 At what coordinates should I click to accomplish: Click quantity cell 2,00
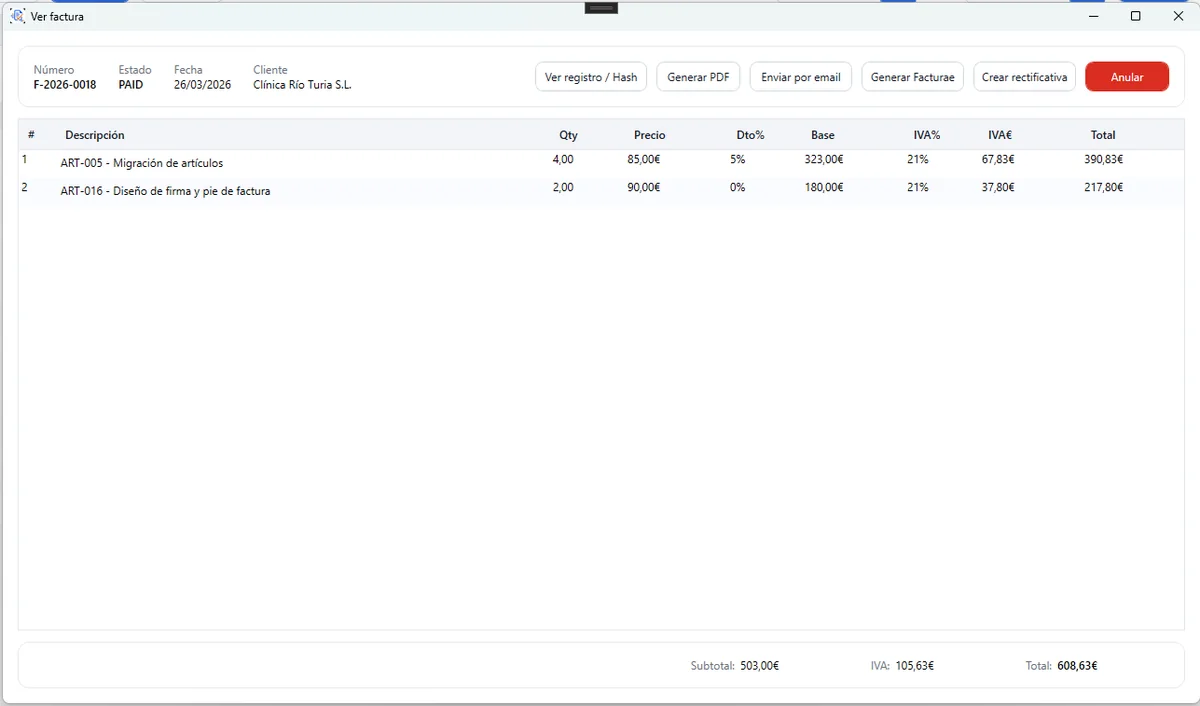(563, 187)
